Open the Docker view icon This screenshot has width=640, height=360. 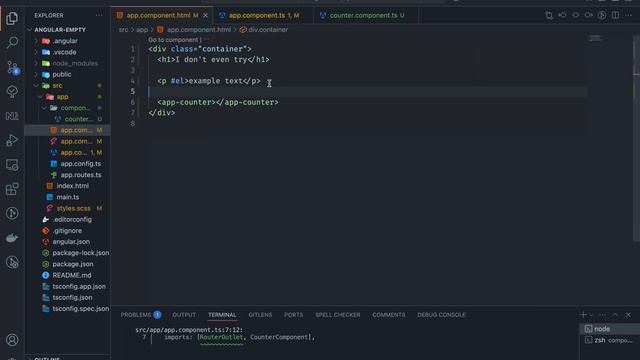coord(12,238)
